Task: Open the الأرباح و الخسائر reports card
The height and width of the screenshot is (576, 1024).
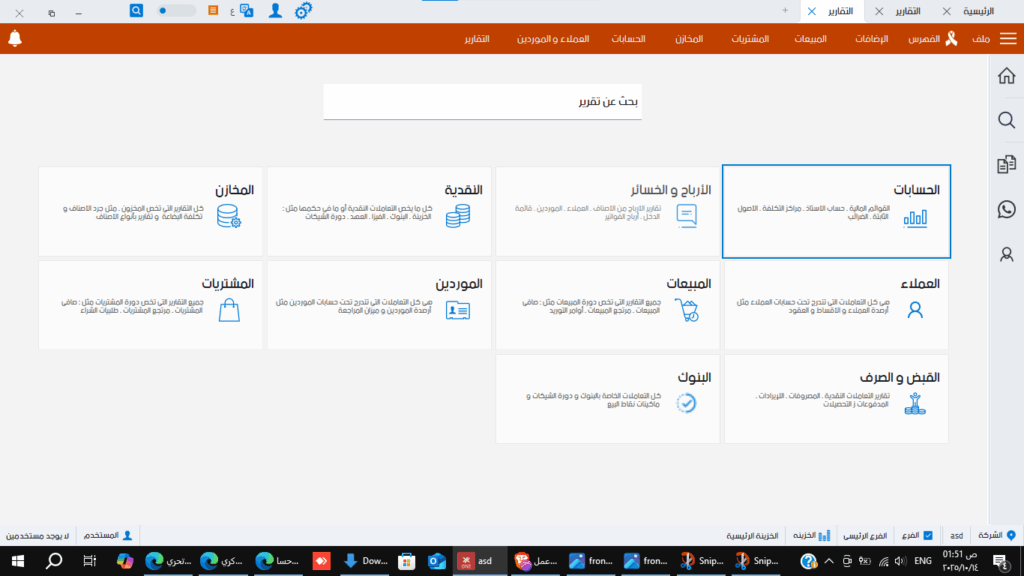Action: (x=607, y=210)
